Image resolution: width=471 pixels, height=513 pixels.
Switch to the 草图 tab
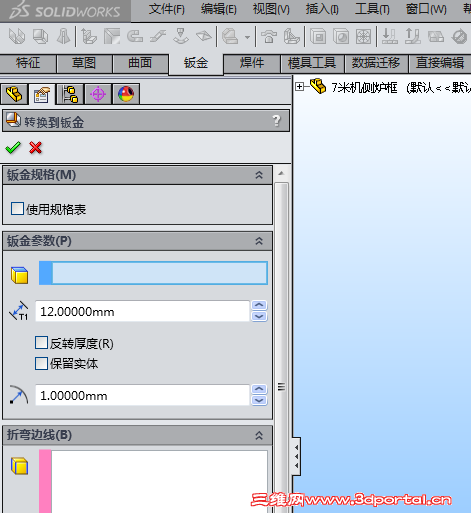pyautogui.click(x=84, y=63)
